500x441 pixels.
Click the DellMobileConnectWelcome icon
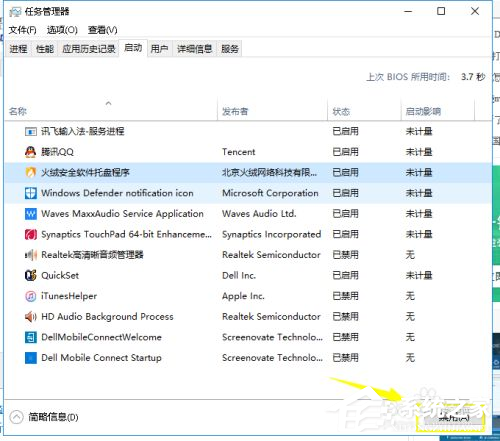pyautogui.click(x=31, y=337)
